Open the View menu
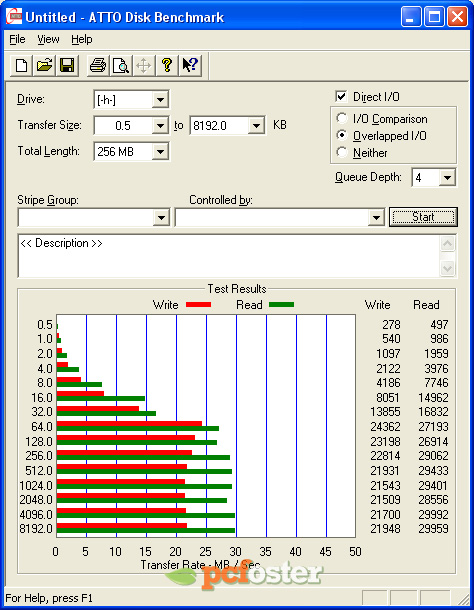474x610 pixels. click(48, 39)
